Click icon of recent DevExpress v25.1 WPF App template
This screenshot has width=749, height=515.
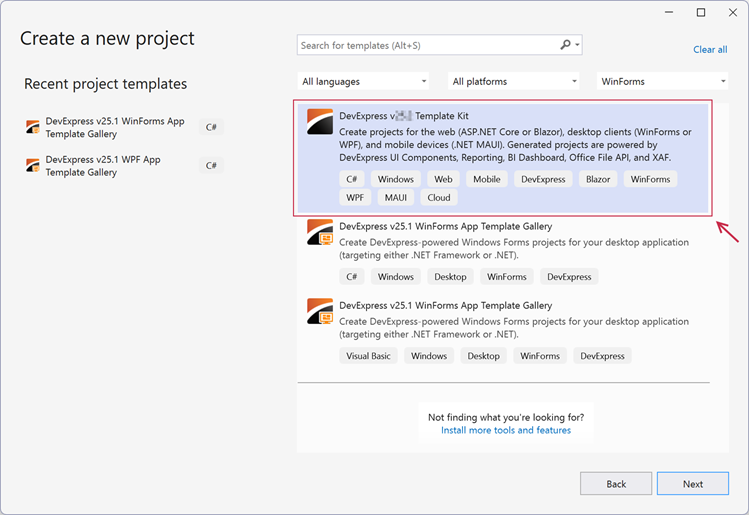click(x=32, y=166)
